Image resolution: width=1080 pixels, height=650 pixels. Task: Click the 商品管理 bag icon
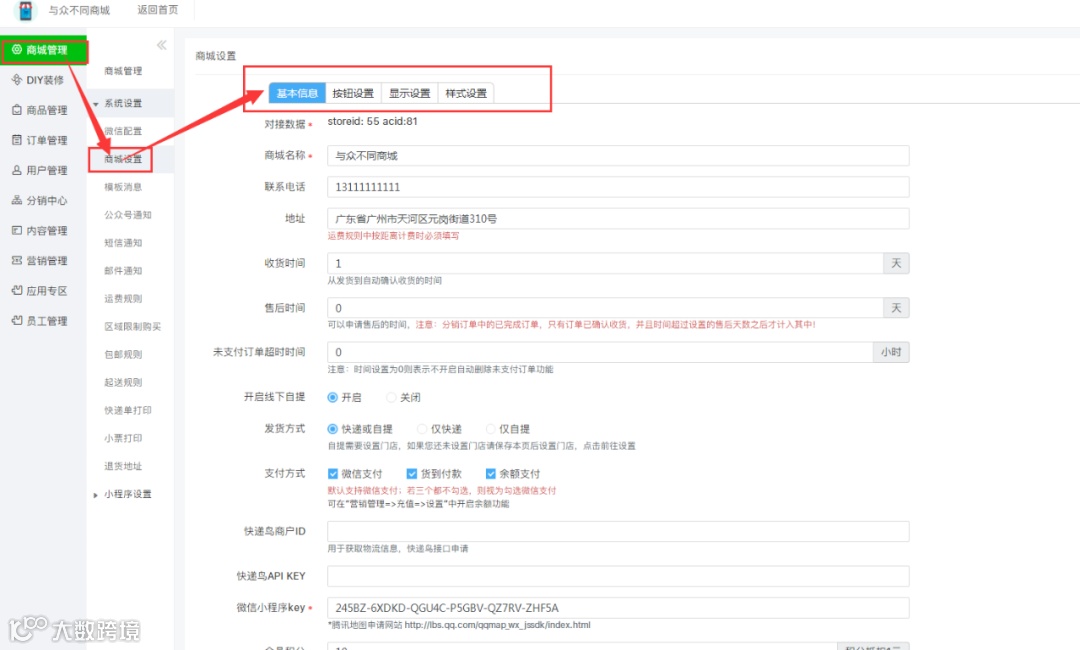17,110
